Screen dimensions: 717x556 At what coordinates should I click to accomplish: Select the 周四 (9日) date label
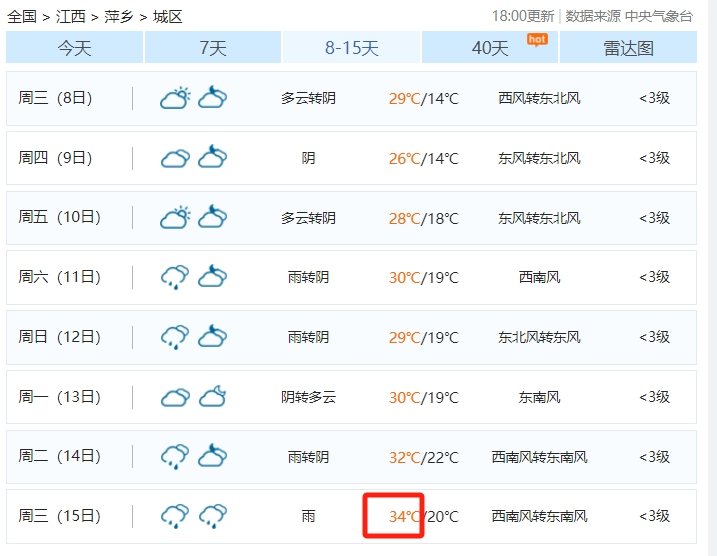pos(55,158)
